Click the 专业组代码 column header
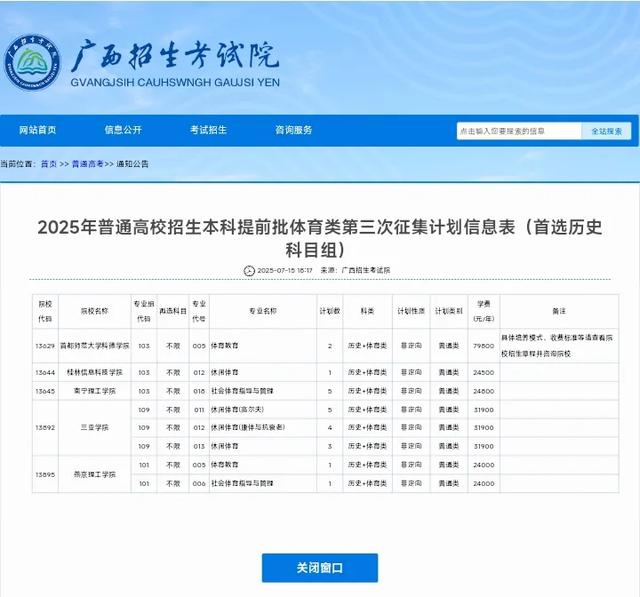The height and width of the screenshot is (597, 640). [x=144, y=311]
